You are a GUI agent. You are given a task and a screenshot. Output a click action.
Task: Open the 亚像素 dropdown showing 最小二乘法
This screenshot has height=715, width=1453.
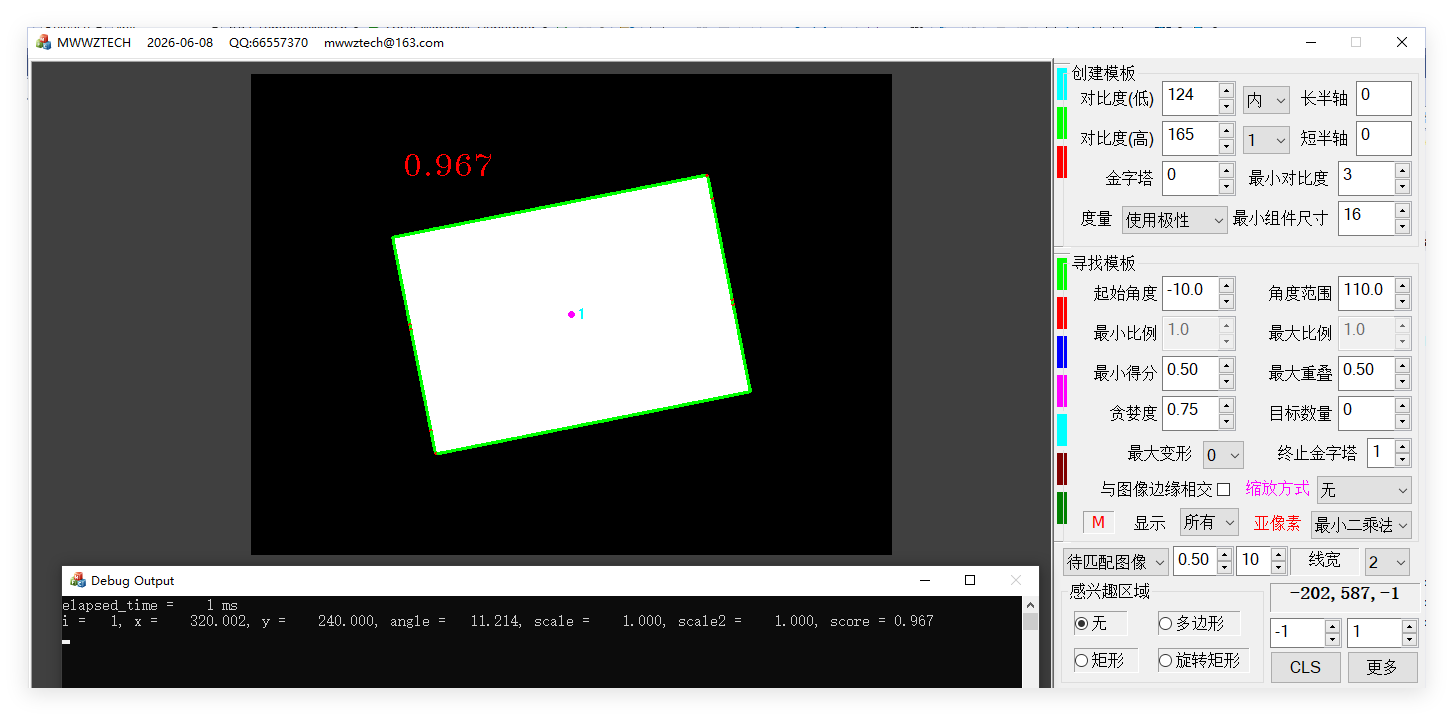1361,524
